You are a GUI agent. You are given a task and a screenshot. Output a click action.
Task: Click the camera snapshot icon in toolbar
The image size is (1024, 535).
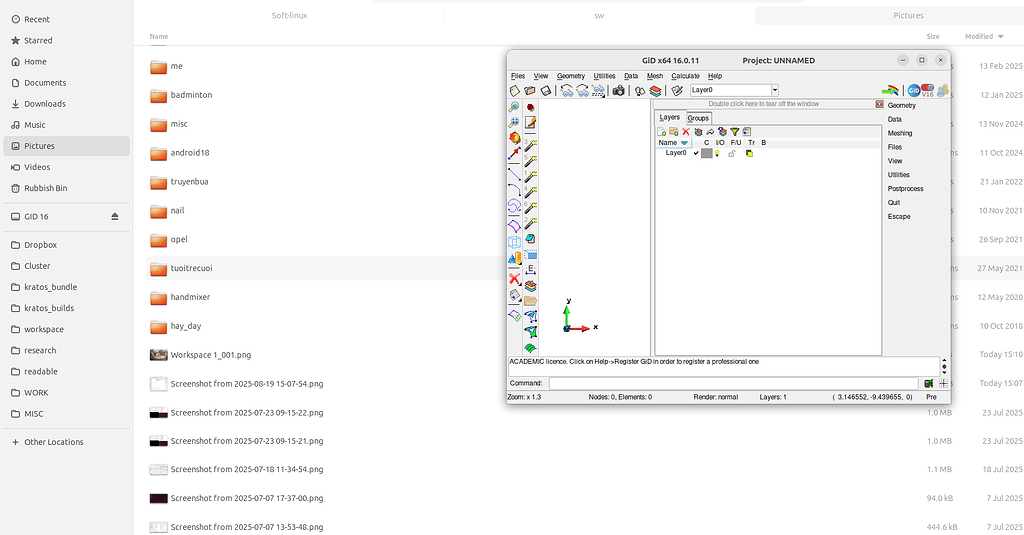619,90
